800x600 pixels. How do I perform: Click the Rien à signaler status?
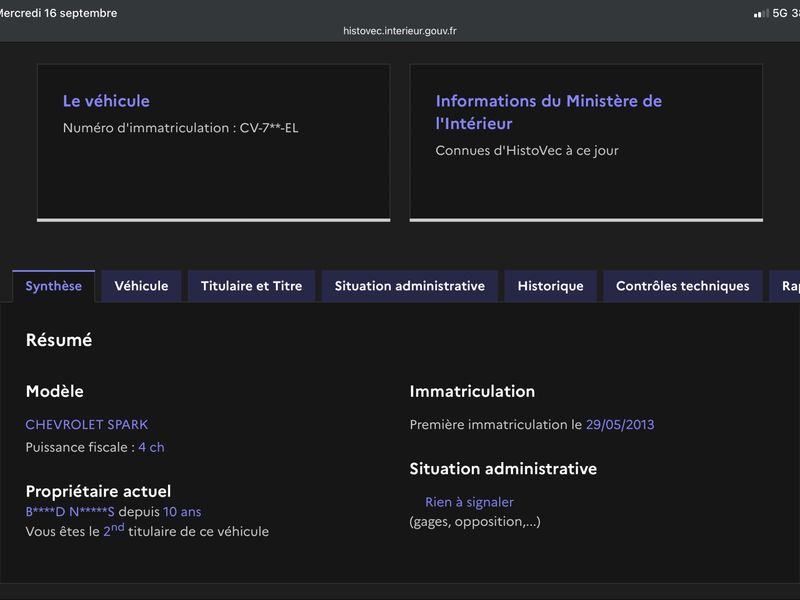469,502
